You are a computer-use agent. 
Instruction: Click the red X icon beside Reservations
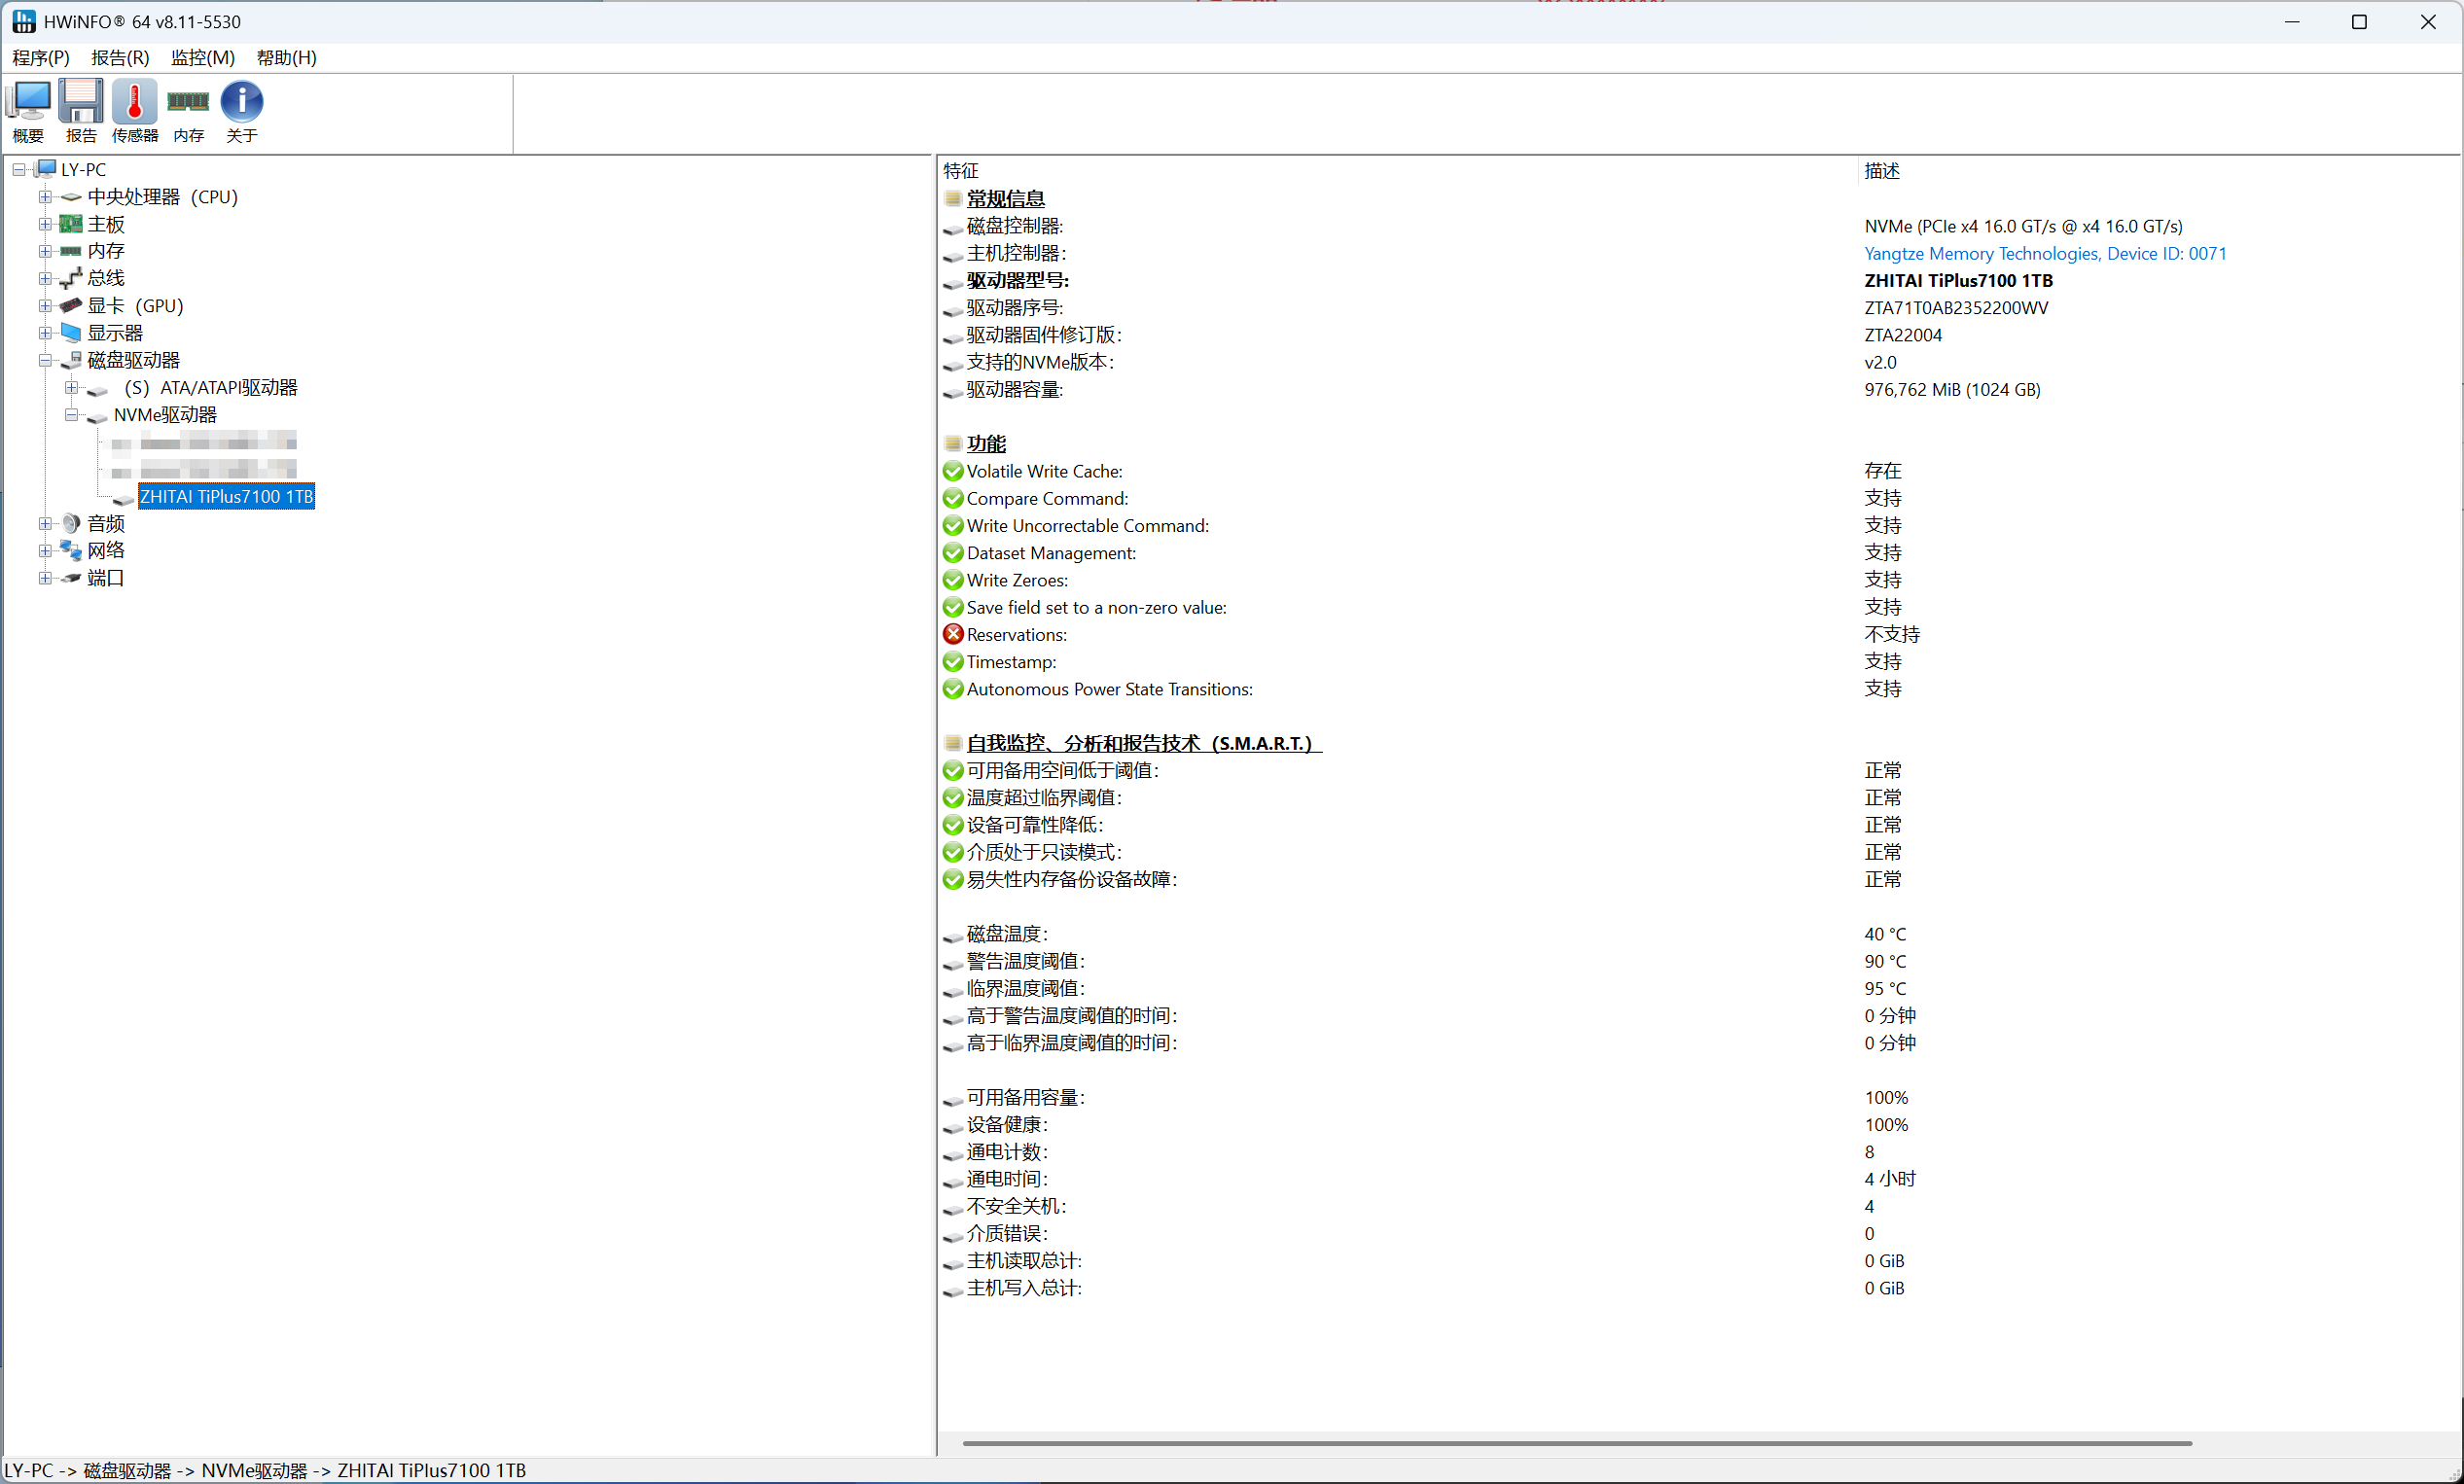[953, 634]
